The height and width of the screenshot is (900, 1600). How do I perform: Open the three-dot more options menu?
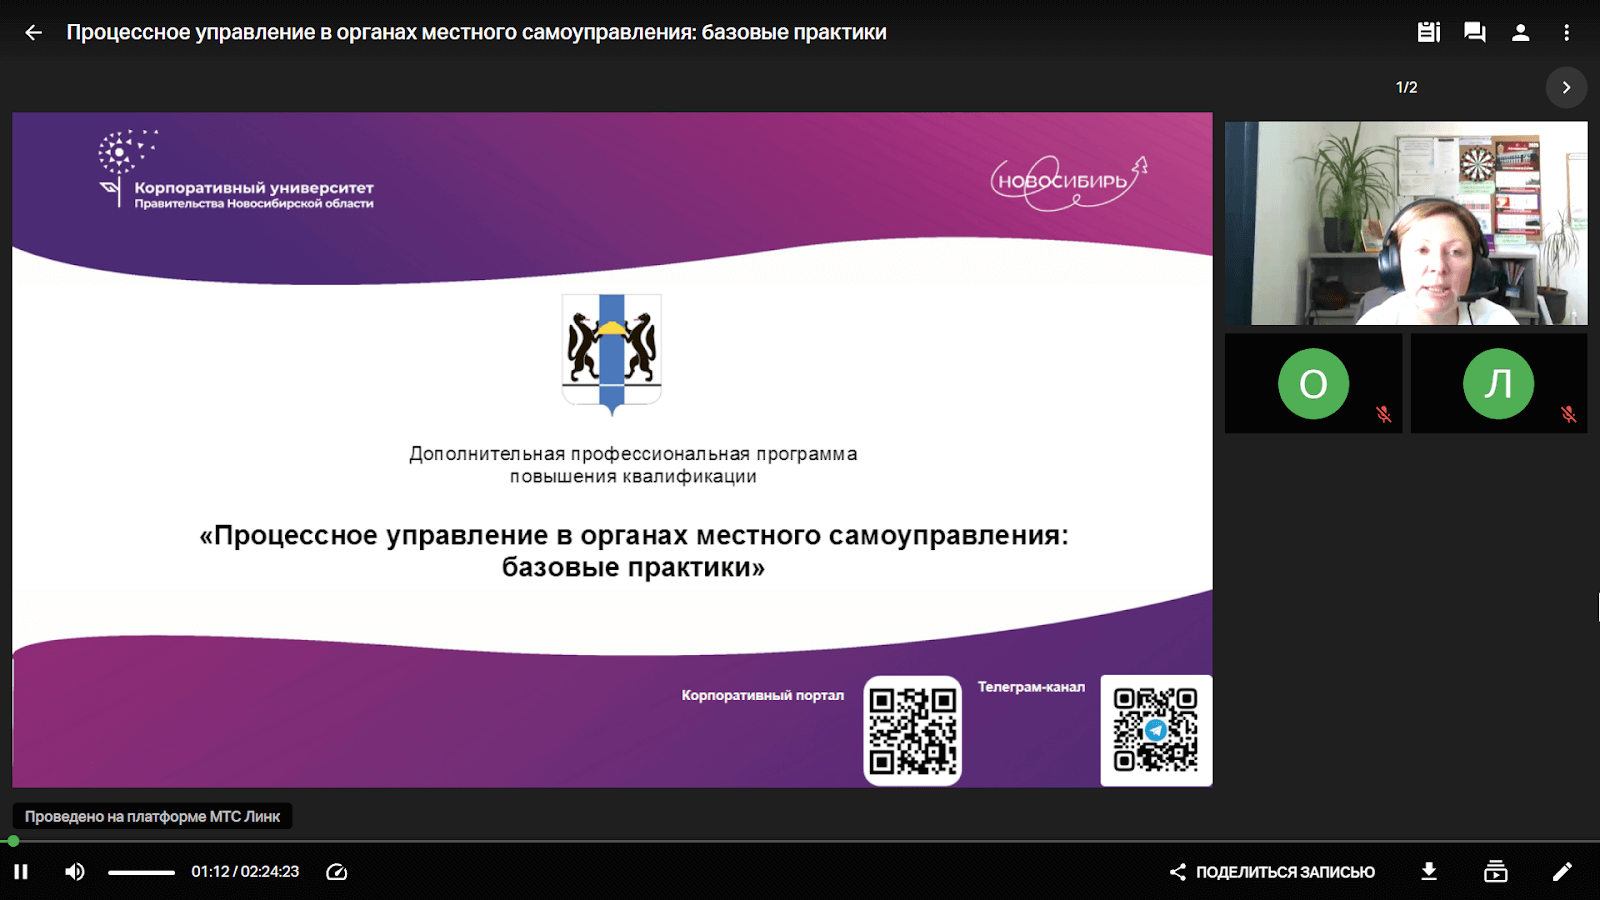click(1566, 33)
